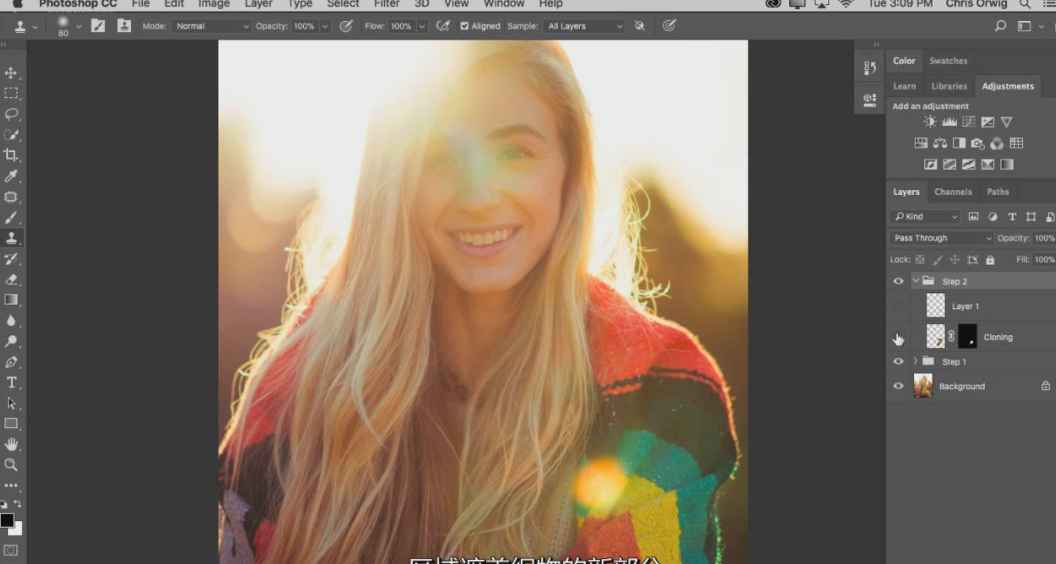Add a Photo Filter adjustment
The width and height of the screenshot is (1056, 564).
point(978,143)
